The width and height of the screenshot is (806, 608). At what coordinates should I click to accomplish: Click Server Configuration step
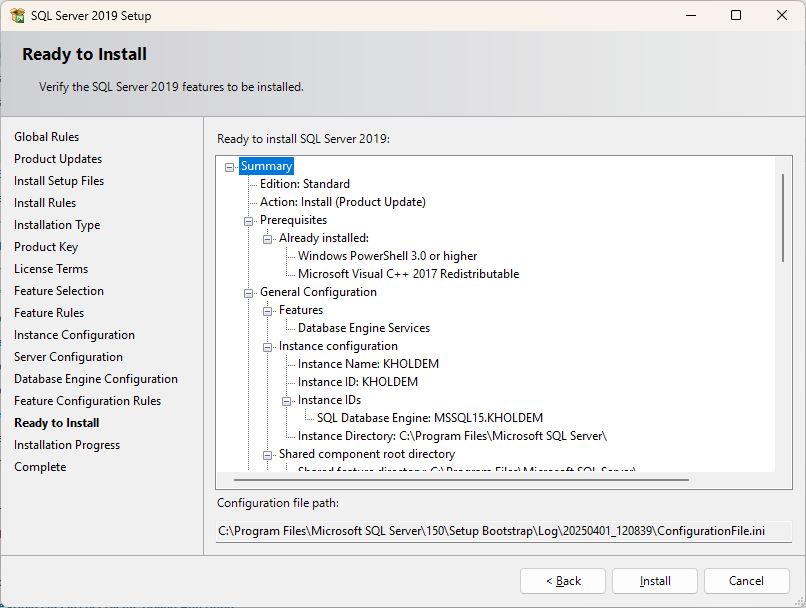(x=68, y=357)
